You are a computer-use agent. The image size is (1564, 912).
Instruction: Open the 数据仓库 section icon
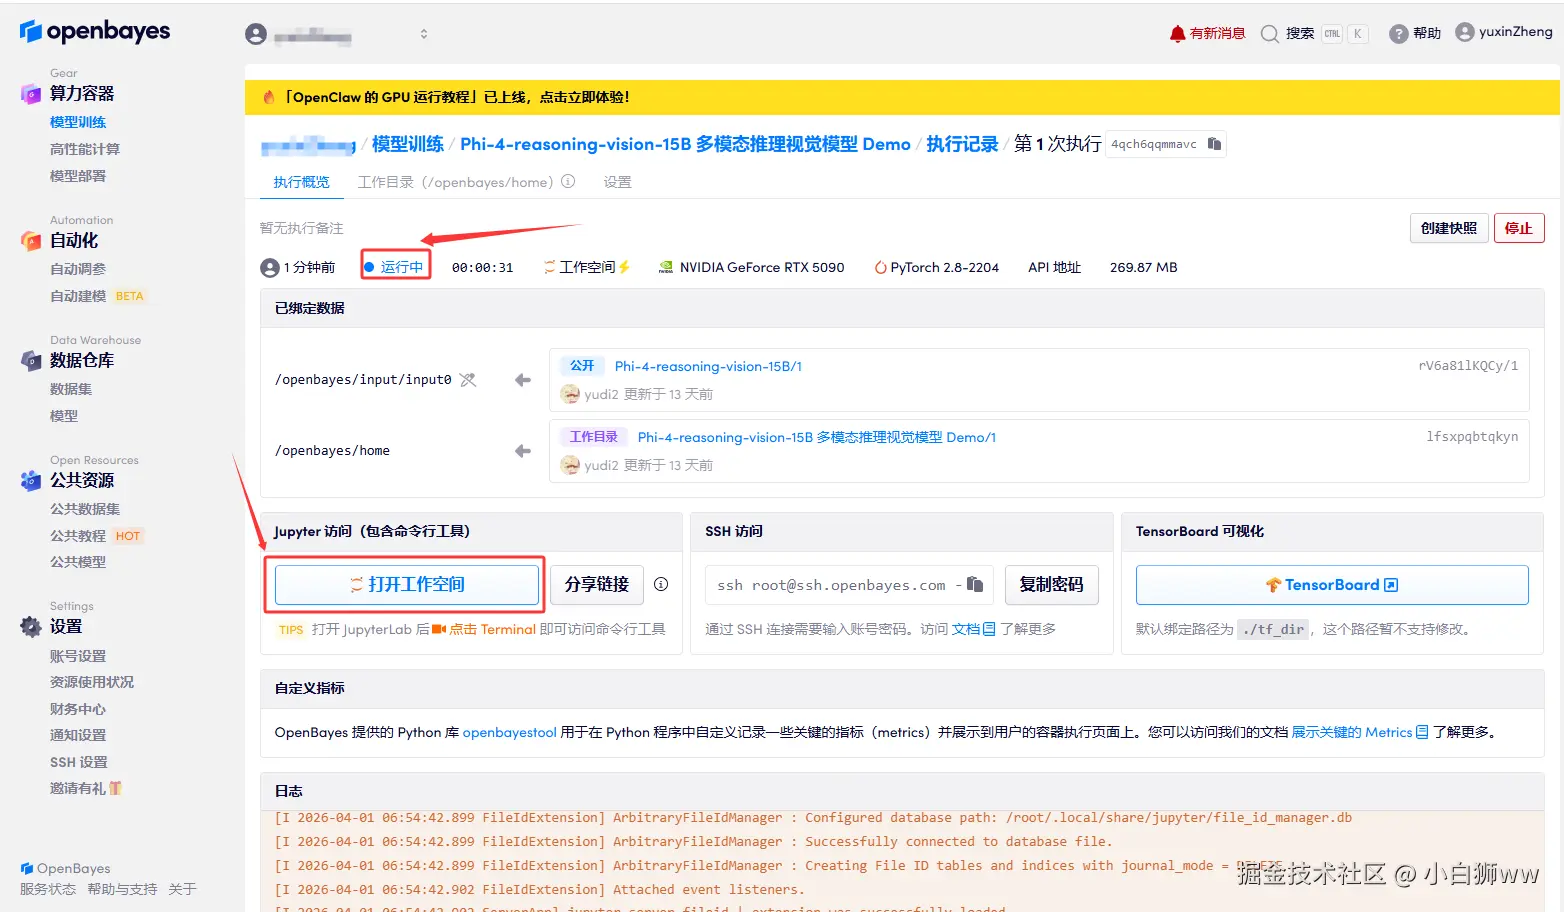(x=31, y=360)
